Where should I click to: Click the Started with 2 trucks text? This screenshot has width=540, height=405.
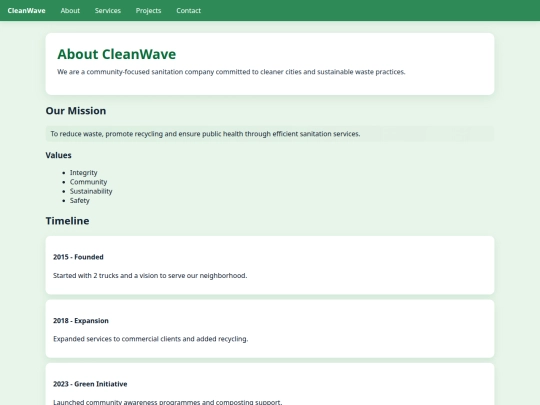point(150,276)
